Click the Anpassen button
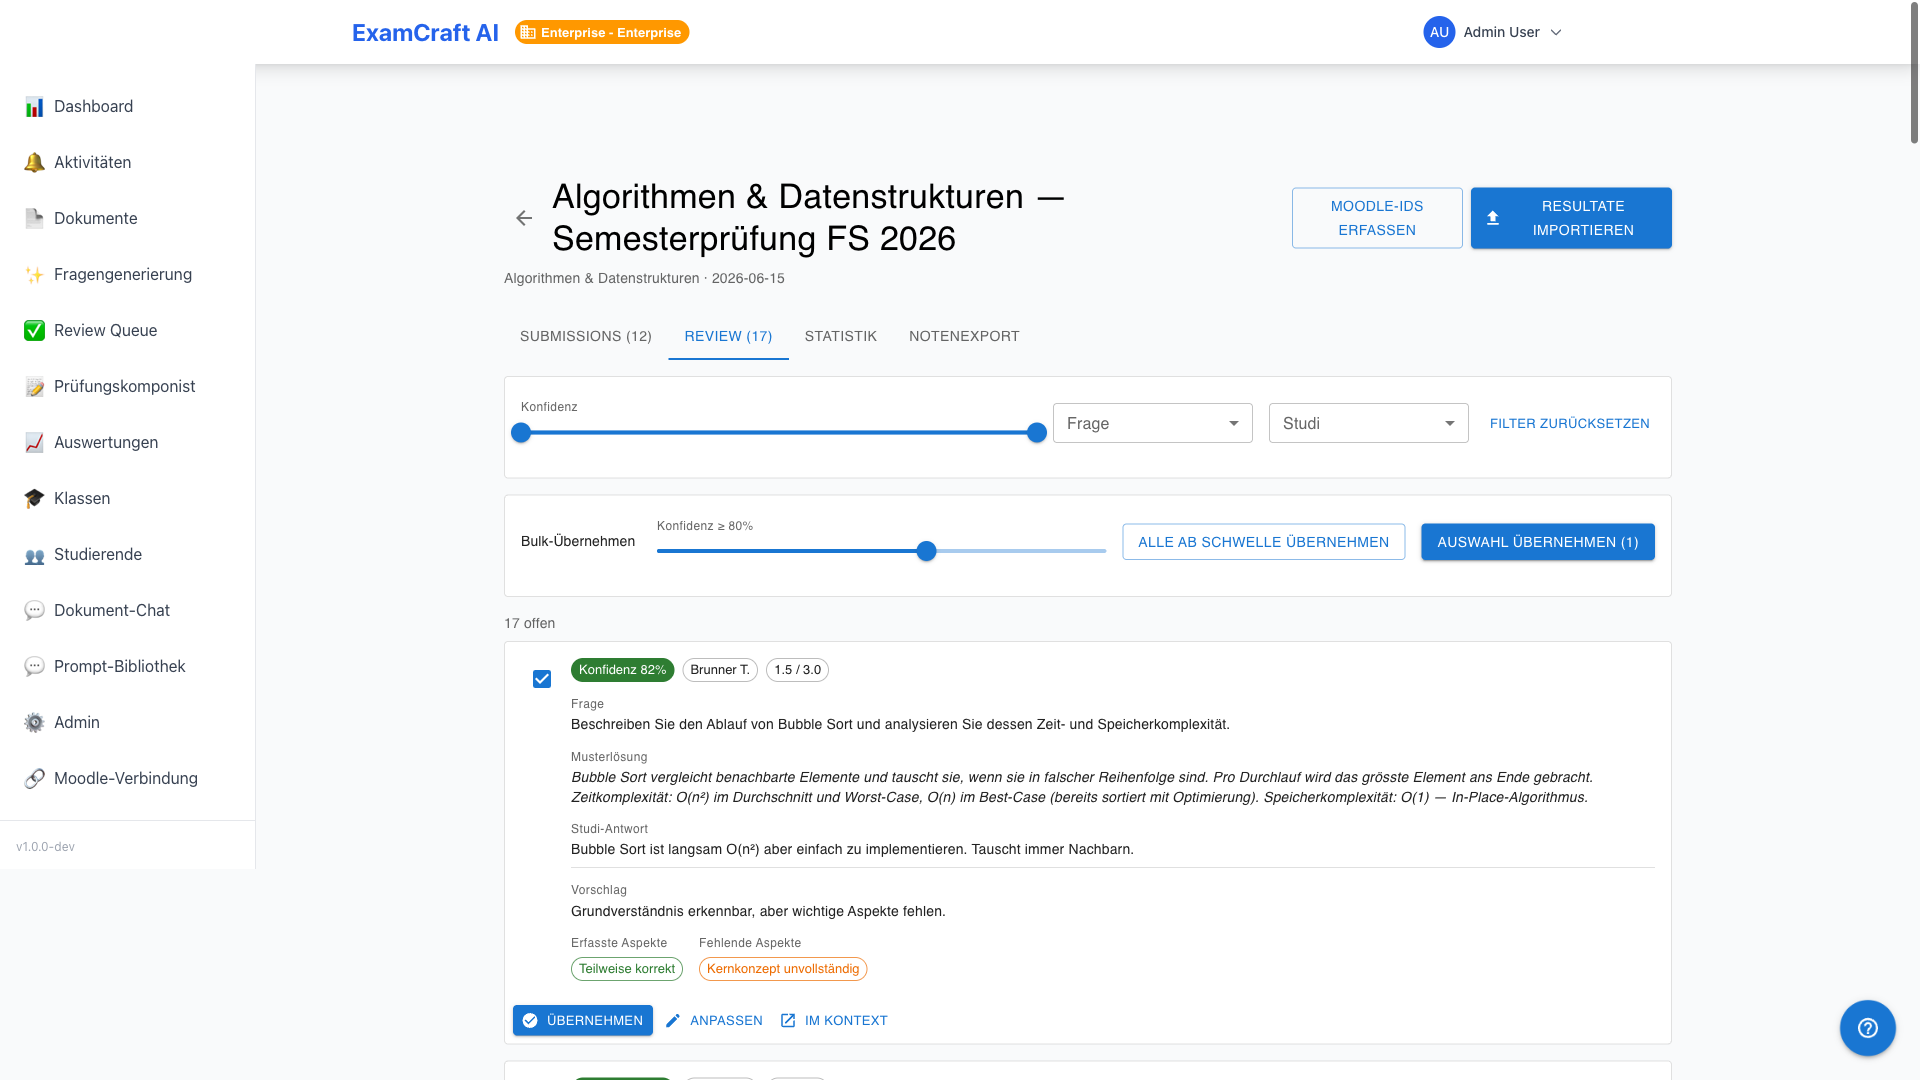Viewport: 1920px width, 1080px height. click(714, 1020)
